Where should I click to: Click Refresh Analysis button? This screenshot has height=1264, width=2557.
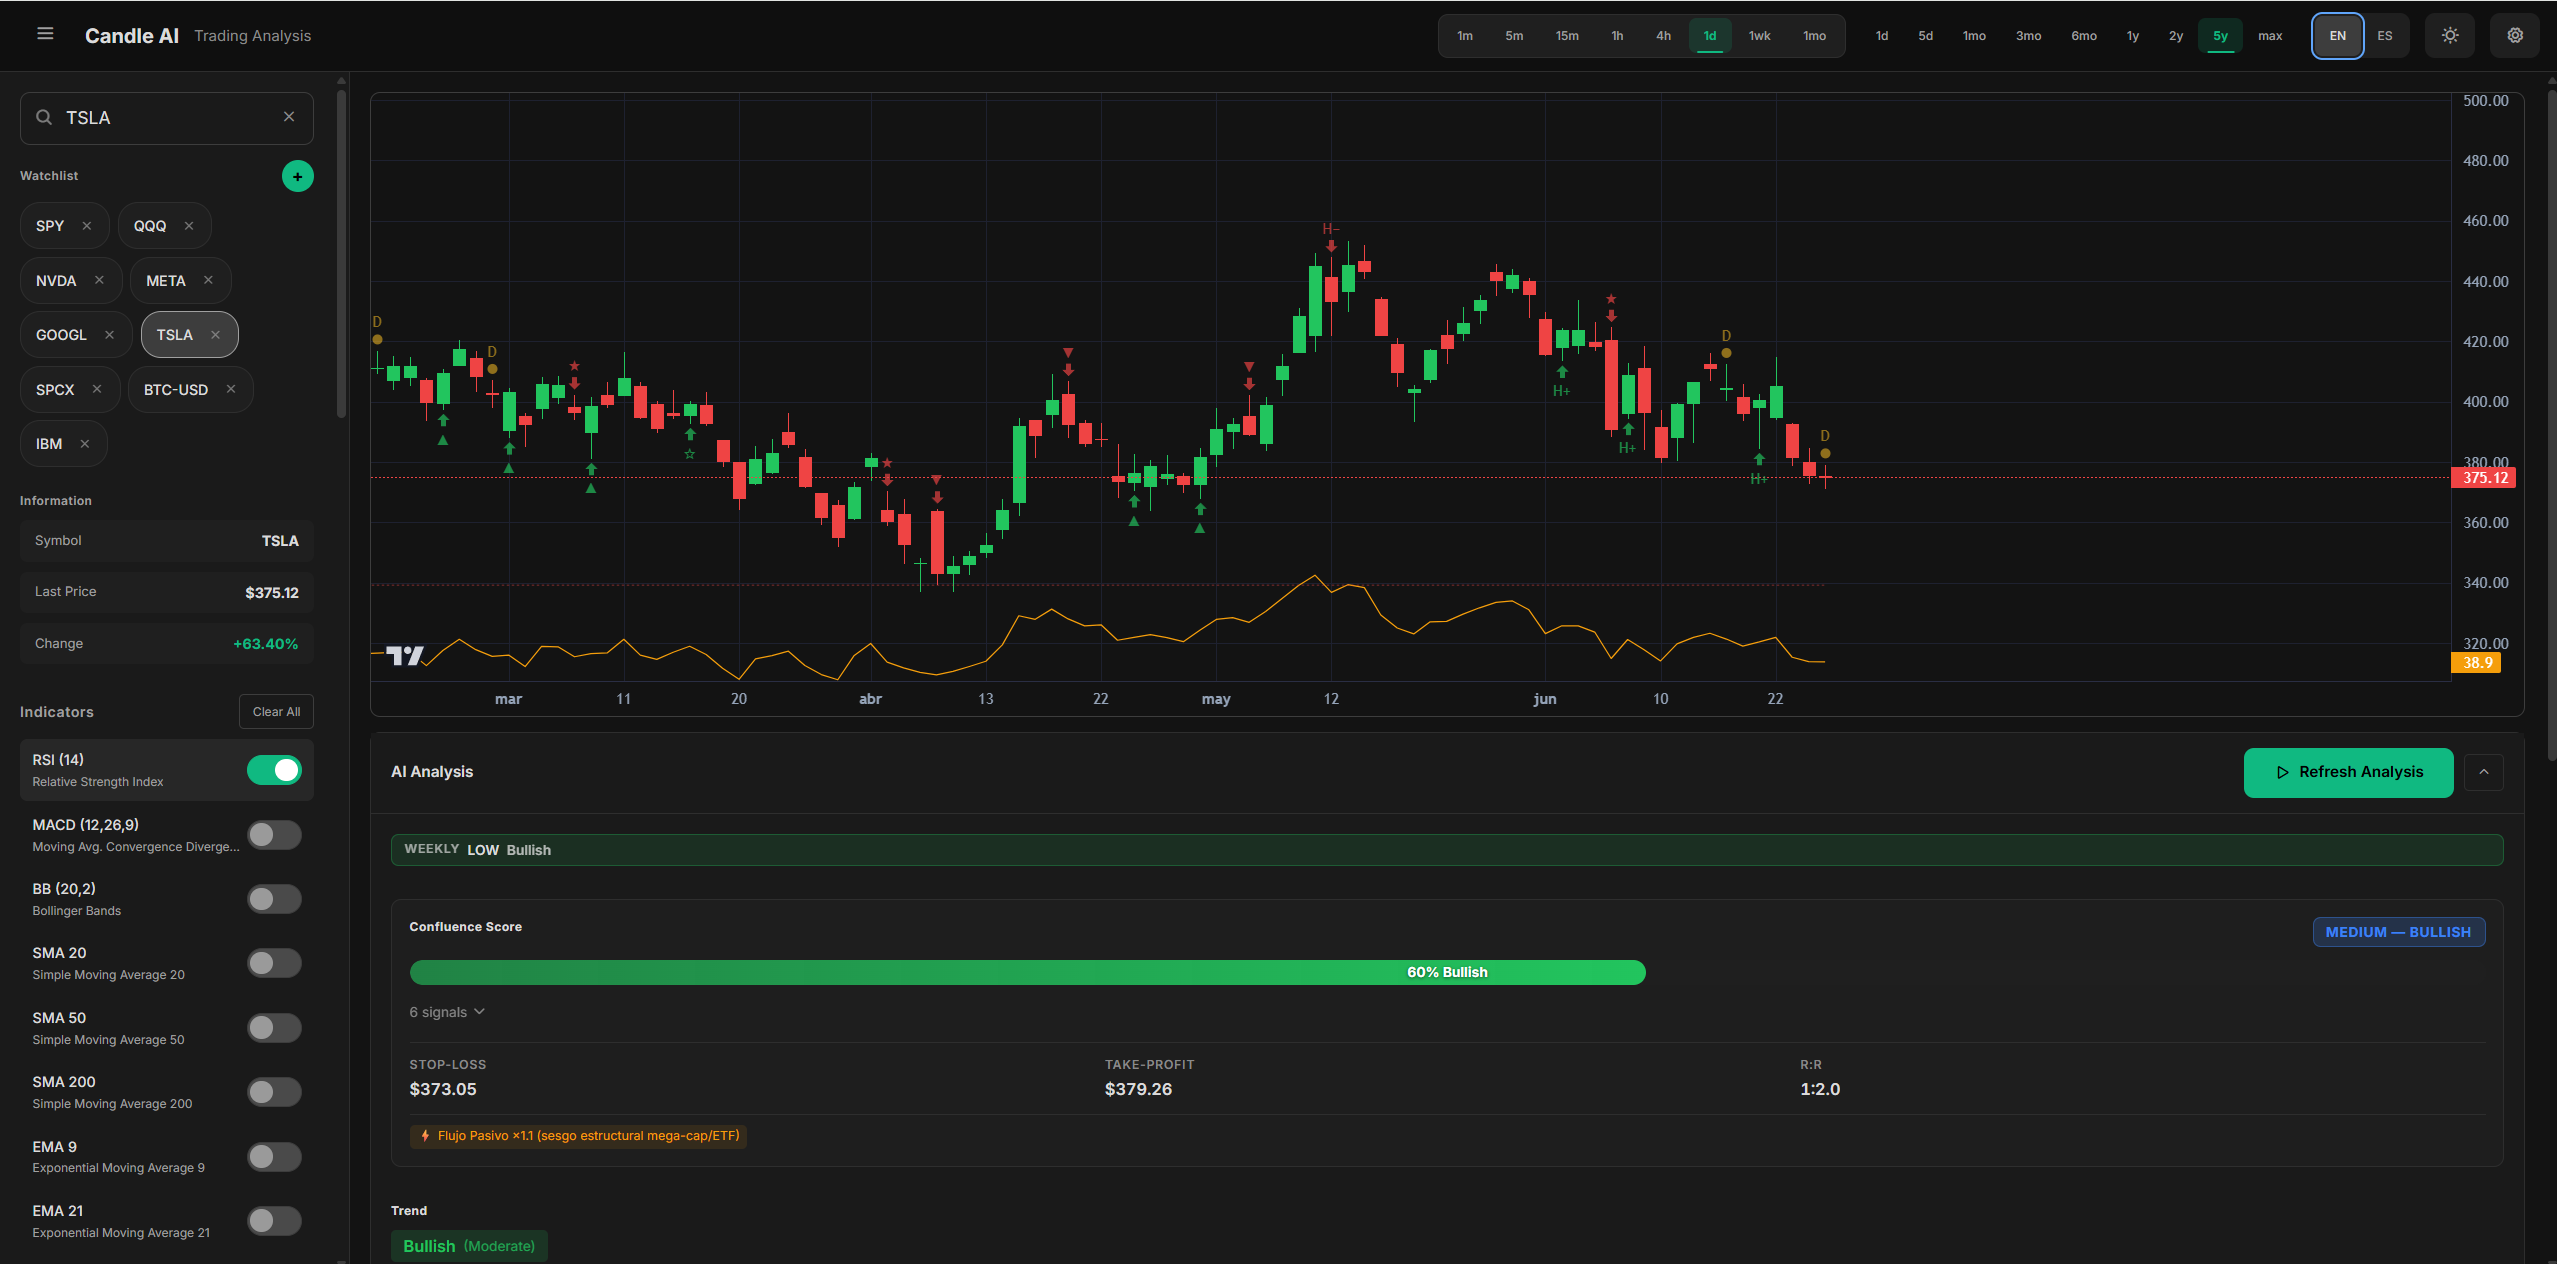click(2348, 772)
